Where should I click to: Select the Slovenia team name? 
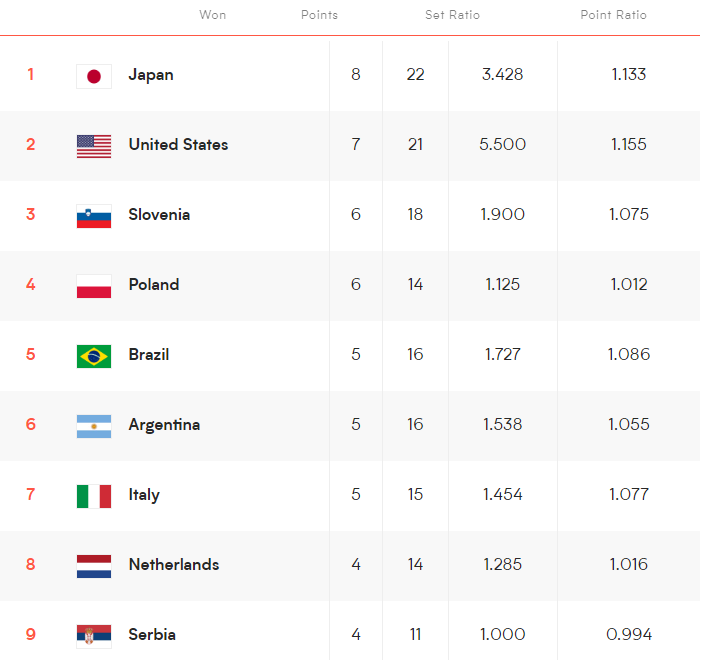click(x=159, y=215)
